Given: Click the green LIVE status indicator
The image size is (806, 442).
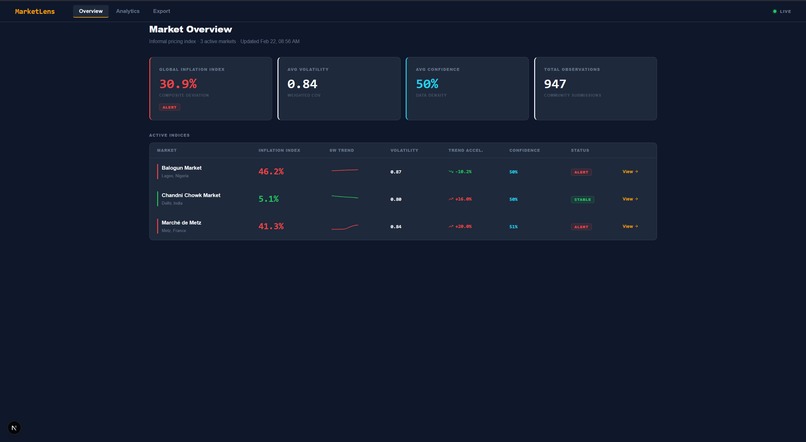Looking at the screenshot, I should coord(782,11).
